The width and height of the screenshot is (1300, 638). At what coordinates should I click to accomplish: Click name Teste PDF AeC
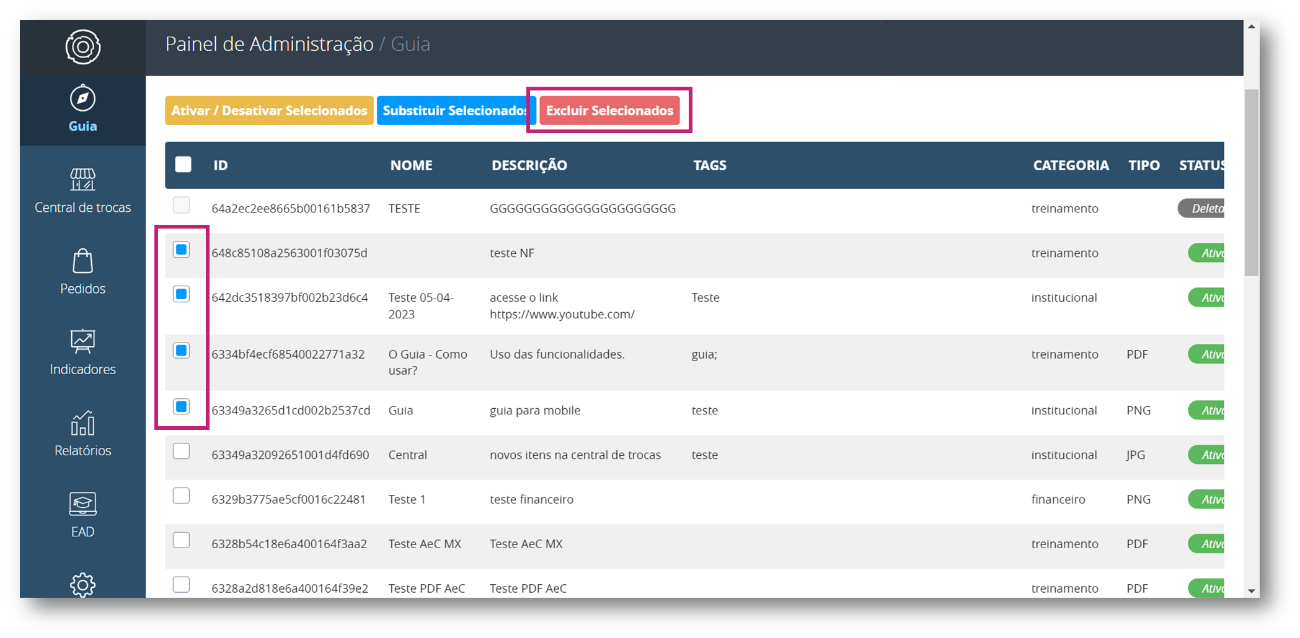(x=427, y=588)
